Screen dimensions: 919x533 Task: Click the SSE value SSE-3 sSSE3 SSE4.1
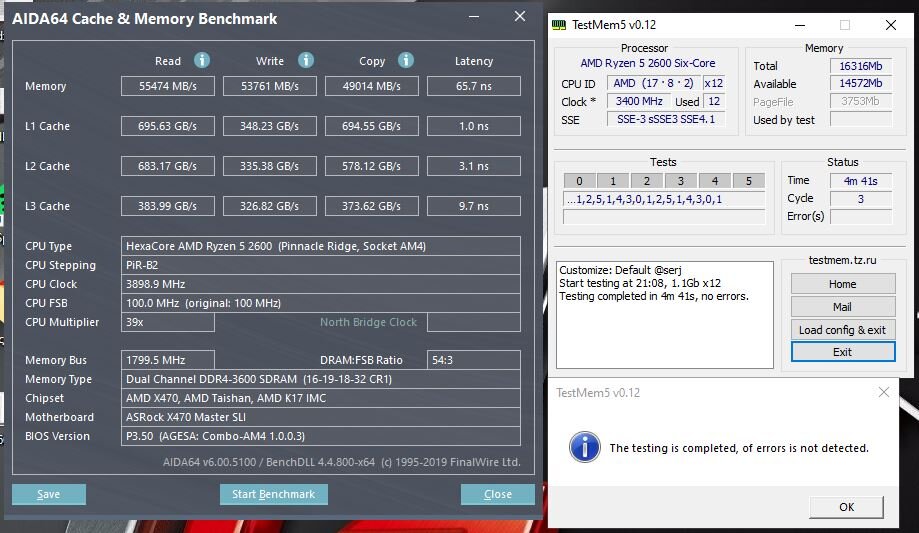[666, 119]
